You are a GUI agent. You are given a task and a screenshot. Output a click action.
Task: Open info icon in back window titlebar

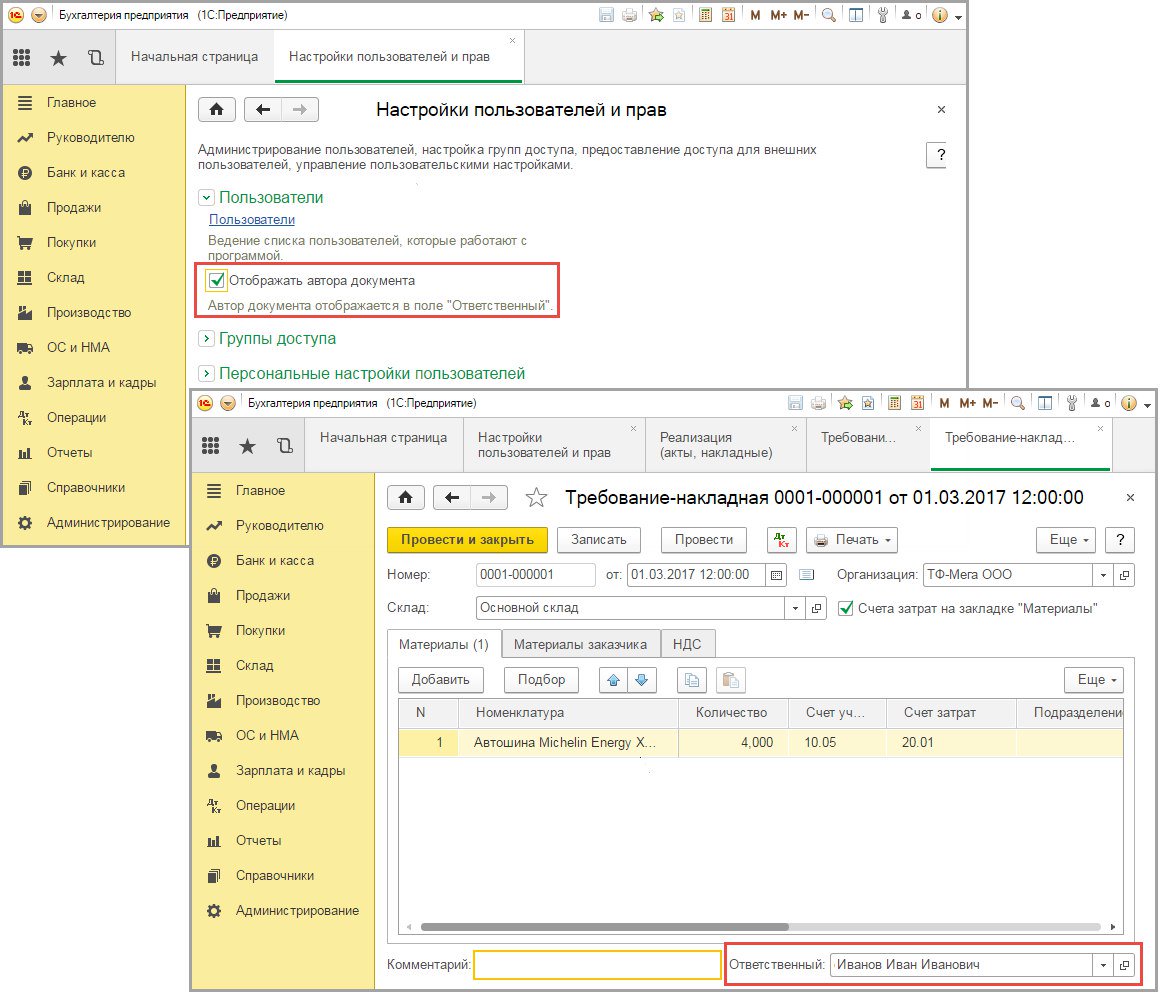(x=940, y=15)
